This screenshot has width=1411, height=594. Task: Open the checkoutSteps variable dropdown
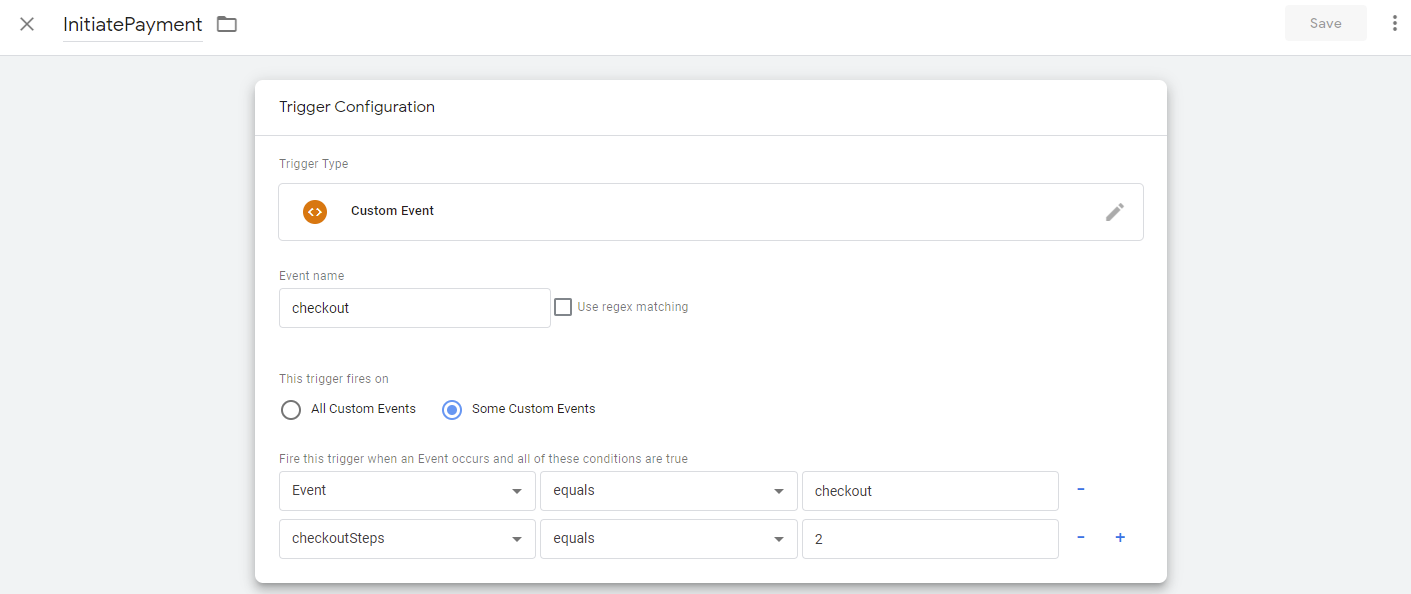407,539
